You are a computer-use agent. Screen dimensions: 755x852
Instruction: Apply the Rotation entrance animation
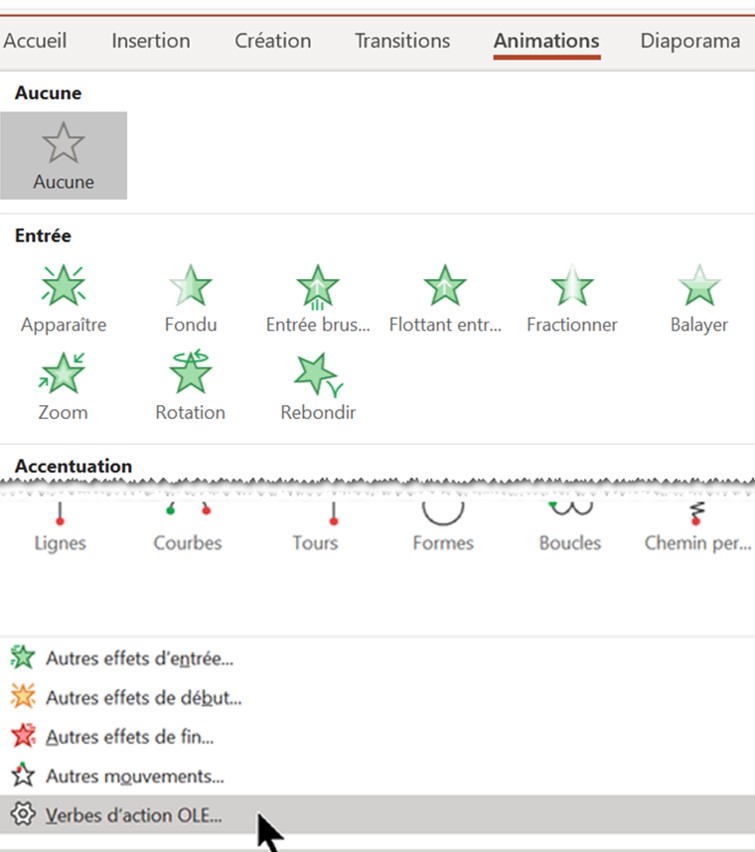pos(190,385)
